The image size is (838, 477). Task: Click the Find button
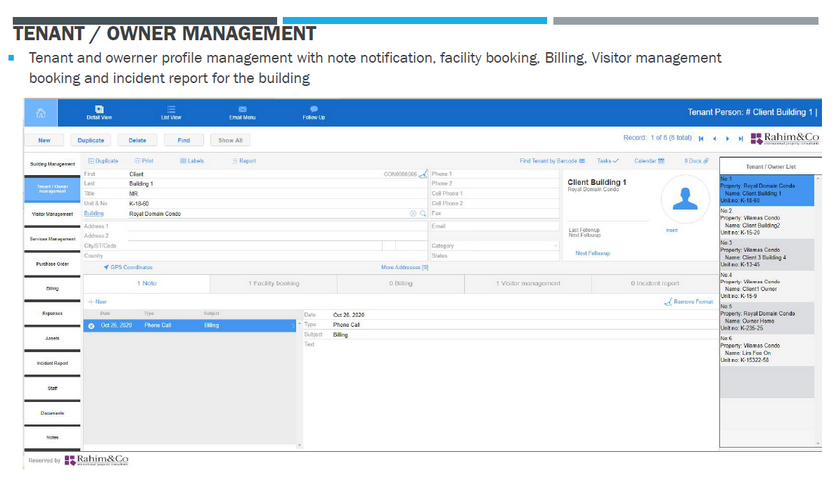click(x=184, y=140)
